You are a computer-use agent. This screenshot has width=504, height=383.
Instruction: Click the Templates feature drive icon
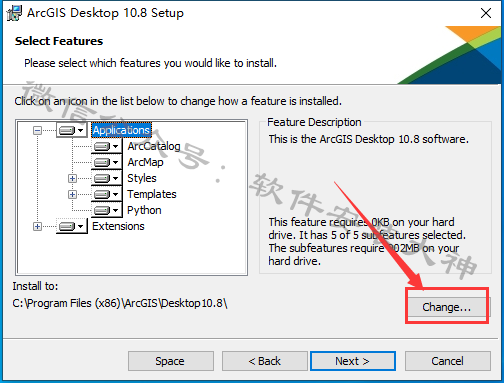tap(106, 194)
